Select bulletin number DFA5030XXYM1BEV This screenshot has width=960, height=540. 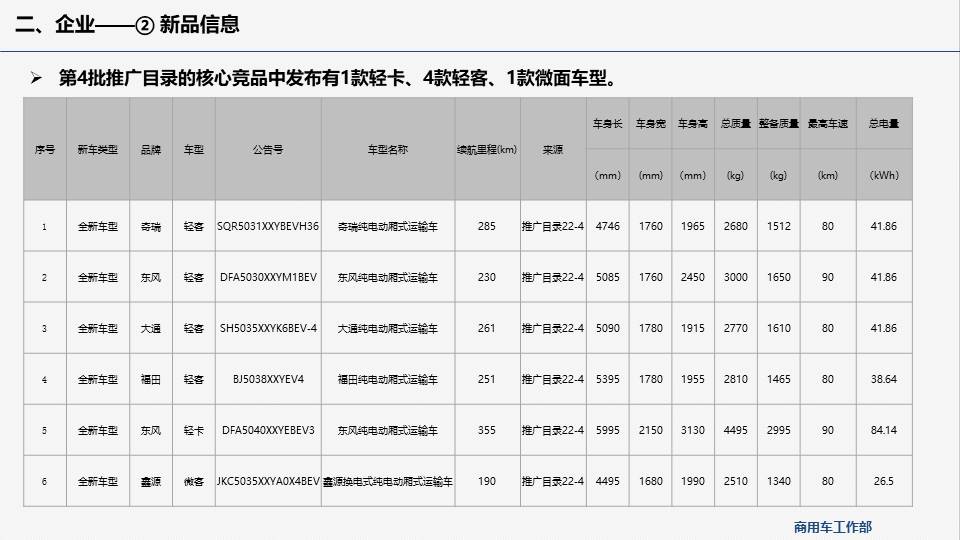pyautogui.click(x=268, y=277)
